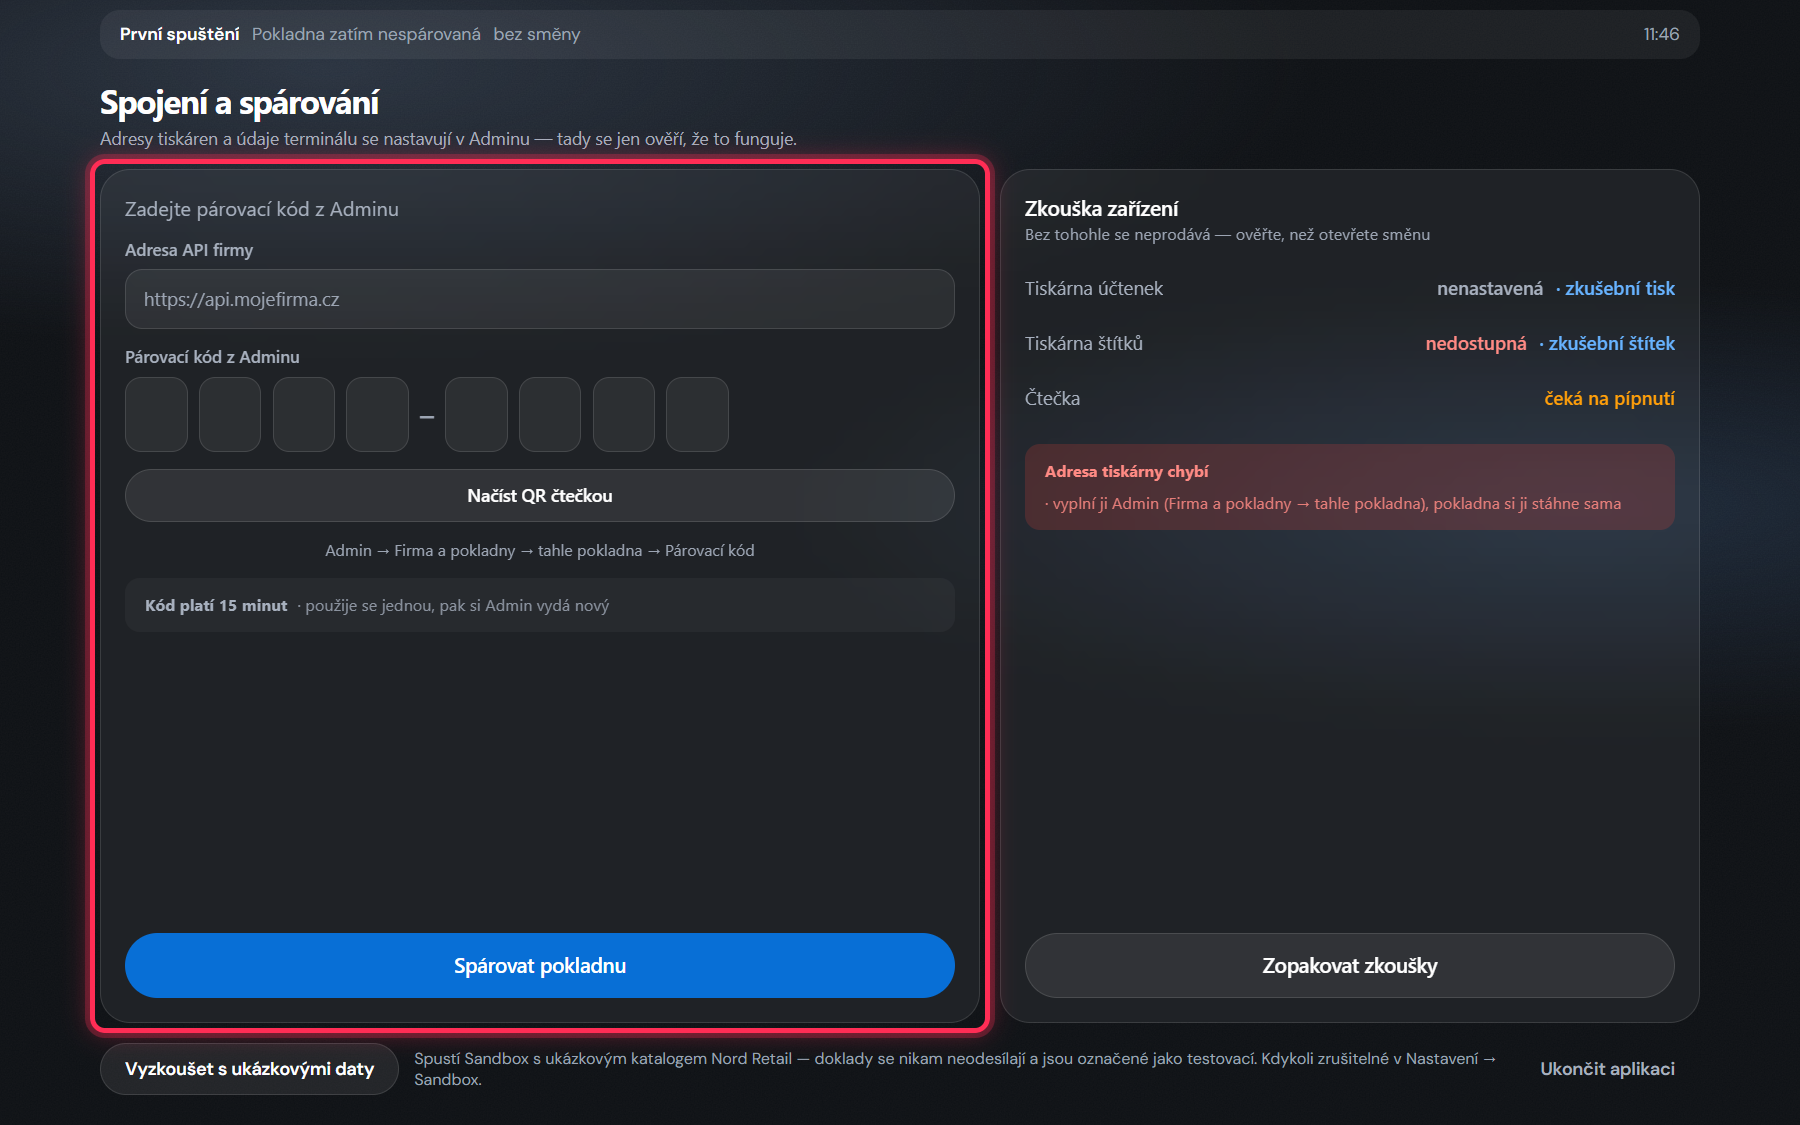Click the sixth pairing code digit box
Screen dimensions: 1800x1125
(x=550, y=414)
